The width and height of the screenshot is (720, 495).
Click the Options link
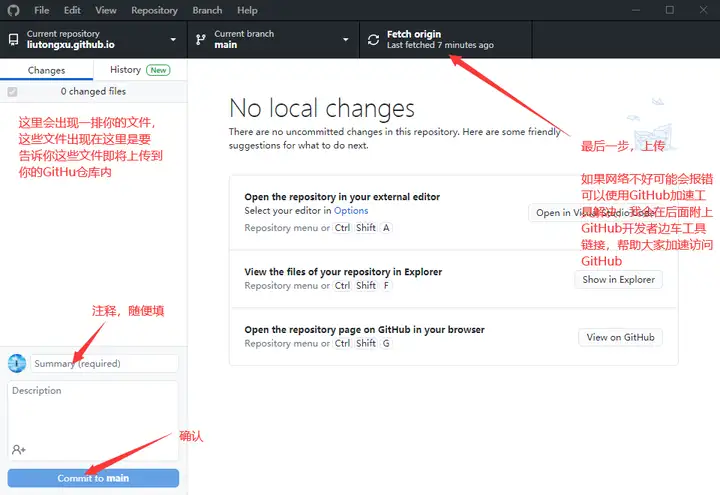pos(351,210)
